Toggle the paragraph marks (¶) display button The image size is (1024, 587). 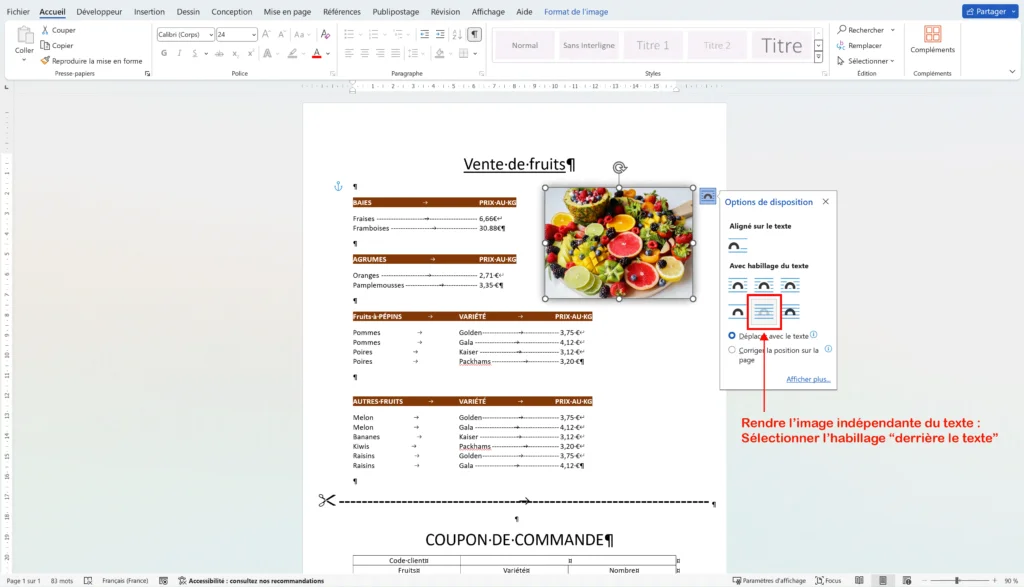click(474, 34)
